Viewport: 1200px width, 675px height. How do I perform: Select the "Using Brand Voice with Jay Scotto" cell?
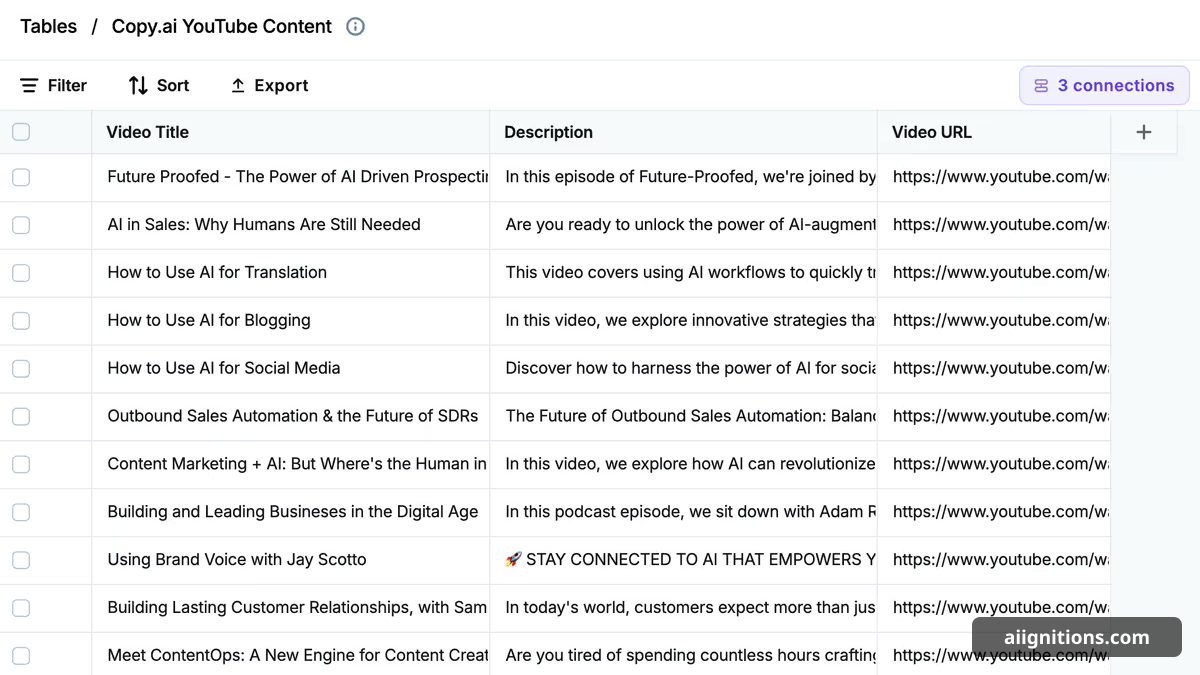pos(291,560)
